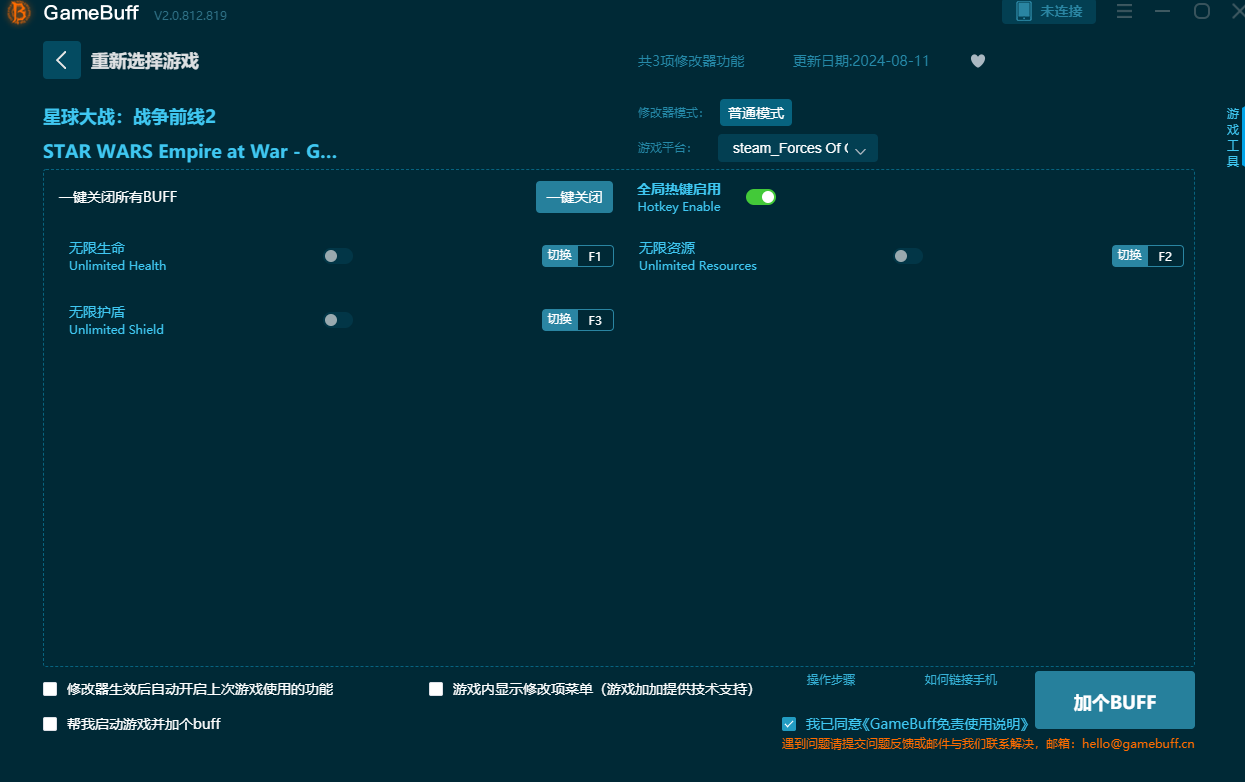This screenshot has width=1245, height=782.
Task: Open the steam_Forces platform dropdown
Action: point(798,148)
